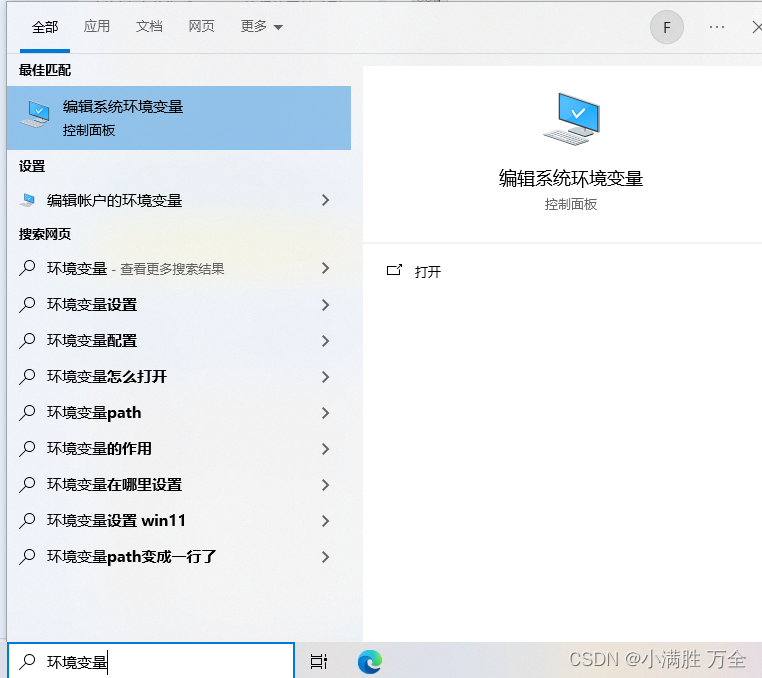Expand arrow beside 环境变量path
The width and height of the screenshot is (762, 678).
[x=326, y=413]
